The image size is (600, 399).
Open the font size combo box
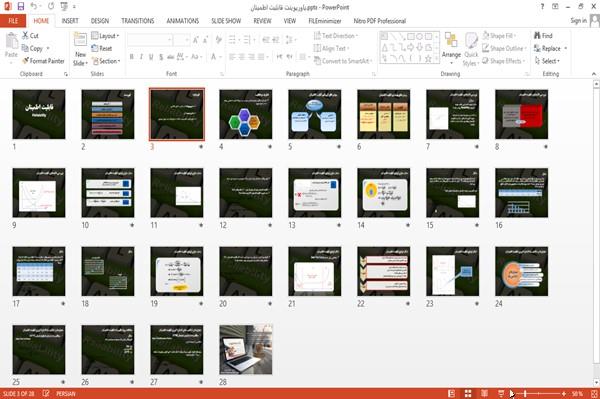click(x=181, y=40)
